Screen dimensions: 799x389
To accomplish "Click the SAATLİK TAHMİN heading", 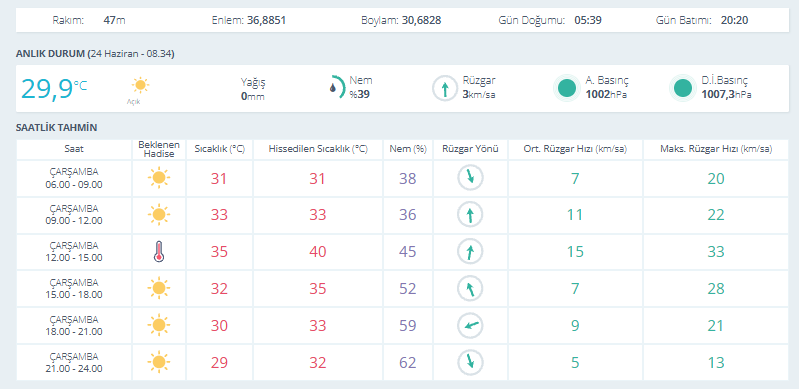I will pyautogui.click(x=57, y=127).
